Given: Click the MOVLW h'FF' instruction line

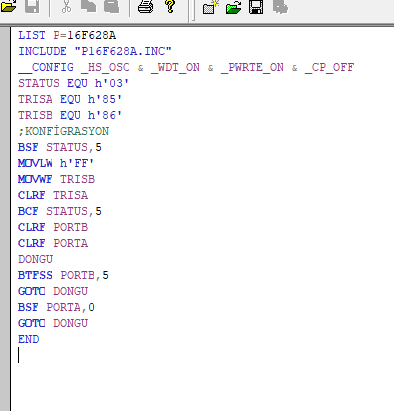Looking at the screenshot, I should (x=56, y=163).
